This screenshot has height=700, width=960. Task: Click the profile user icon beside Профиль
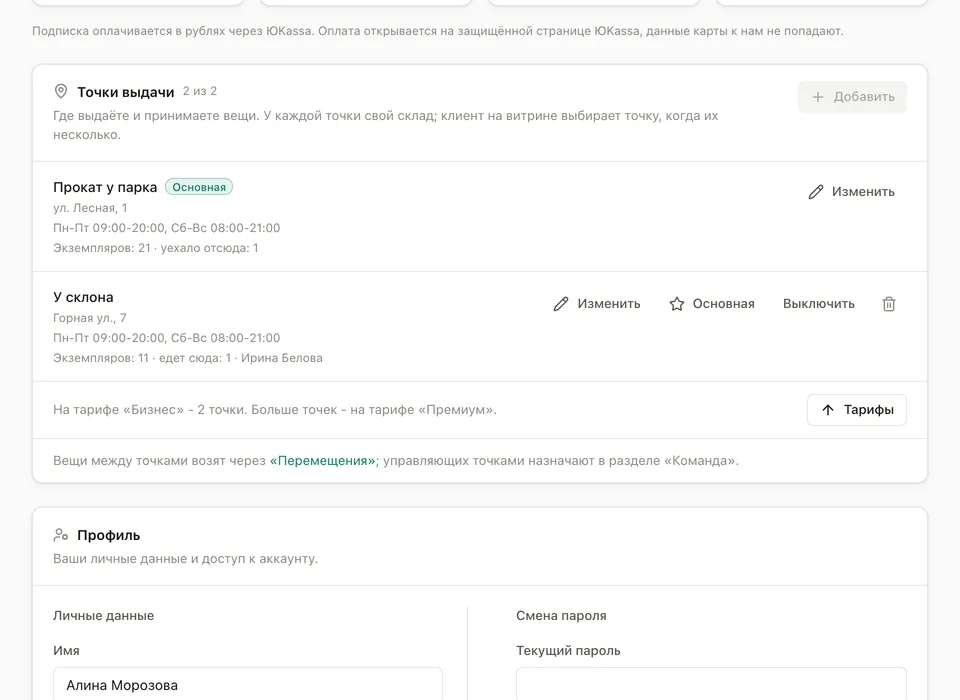pyautogui.click(x=61, y=535)
